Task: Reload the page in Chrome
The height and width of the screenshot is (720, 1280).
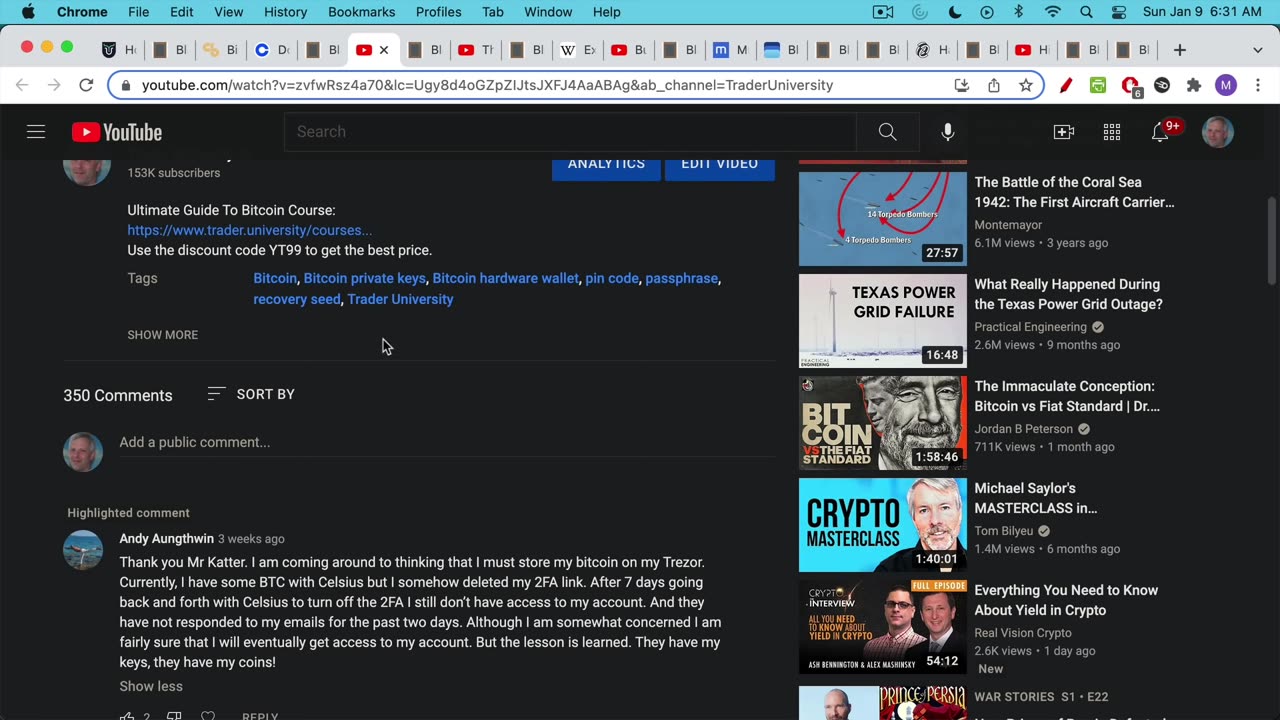Action: tap(86, 85)
